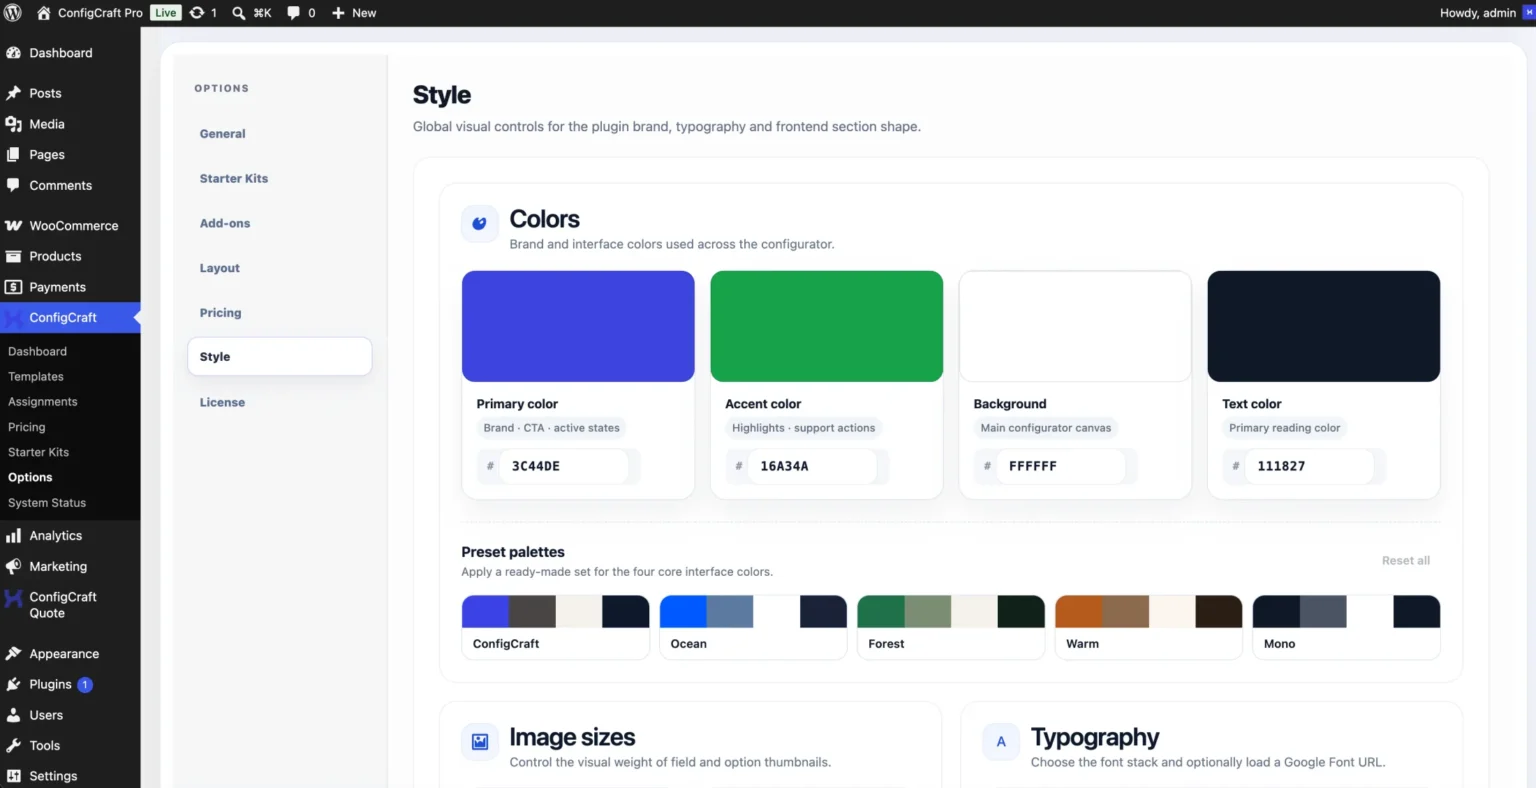
Task: Click the blue Primary color swatch
Action: 578,326
